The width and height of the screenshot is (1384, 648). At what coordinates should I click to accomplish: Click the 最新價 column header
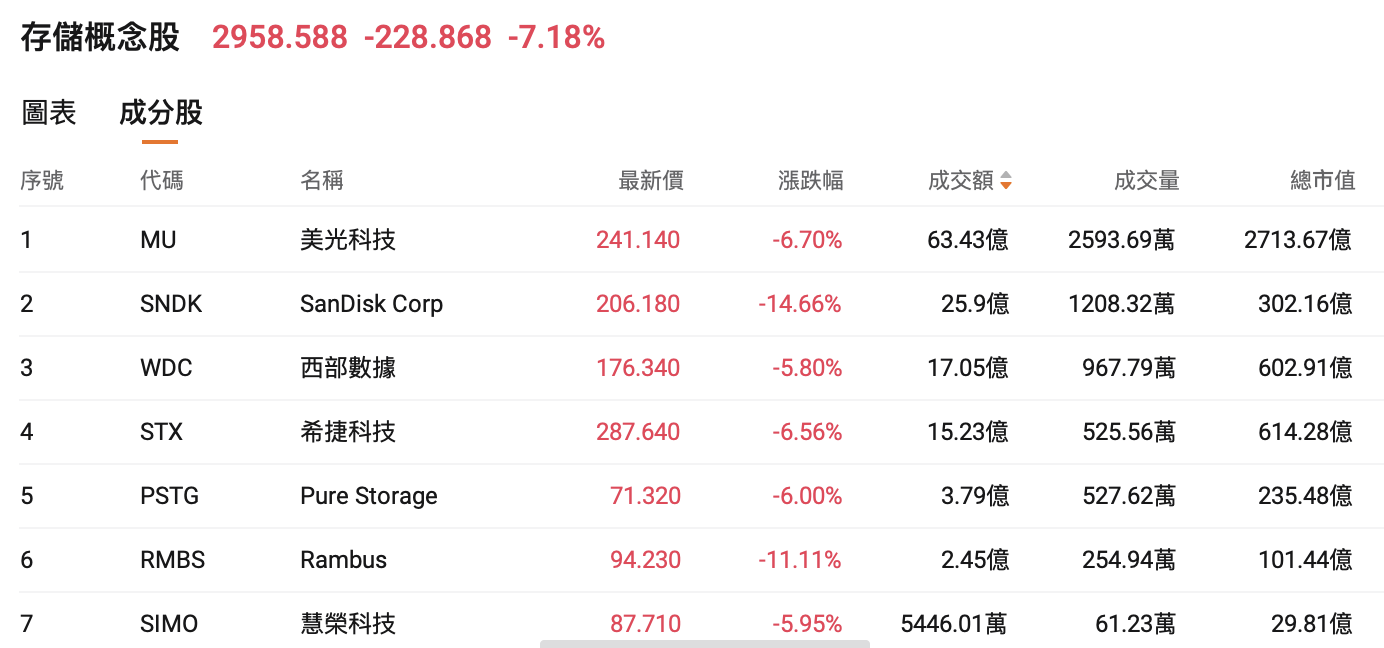click(x=650, y=181)
